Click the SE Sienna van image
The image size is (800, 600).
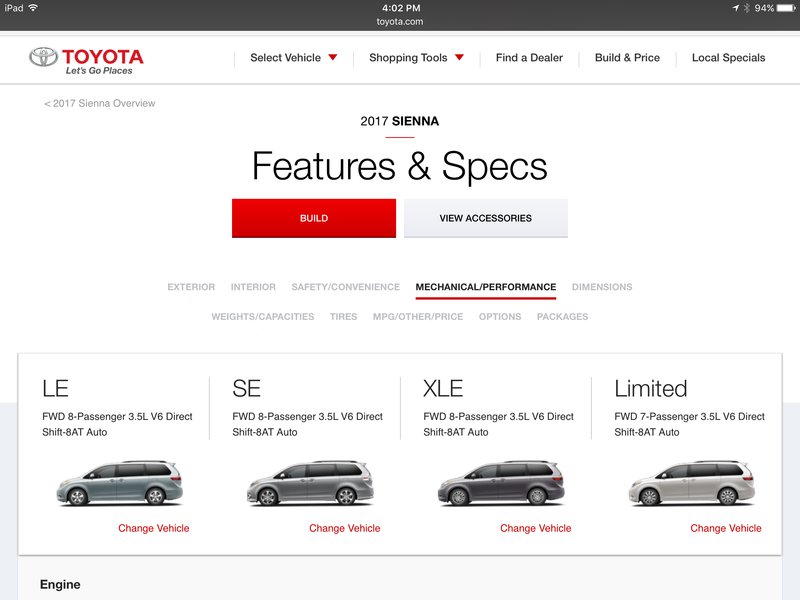(310, 483)
